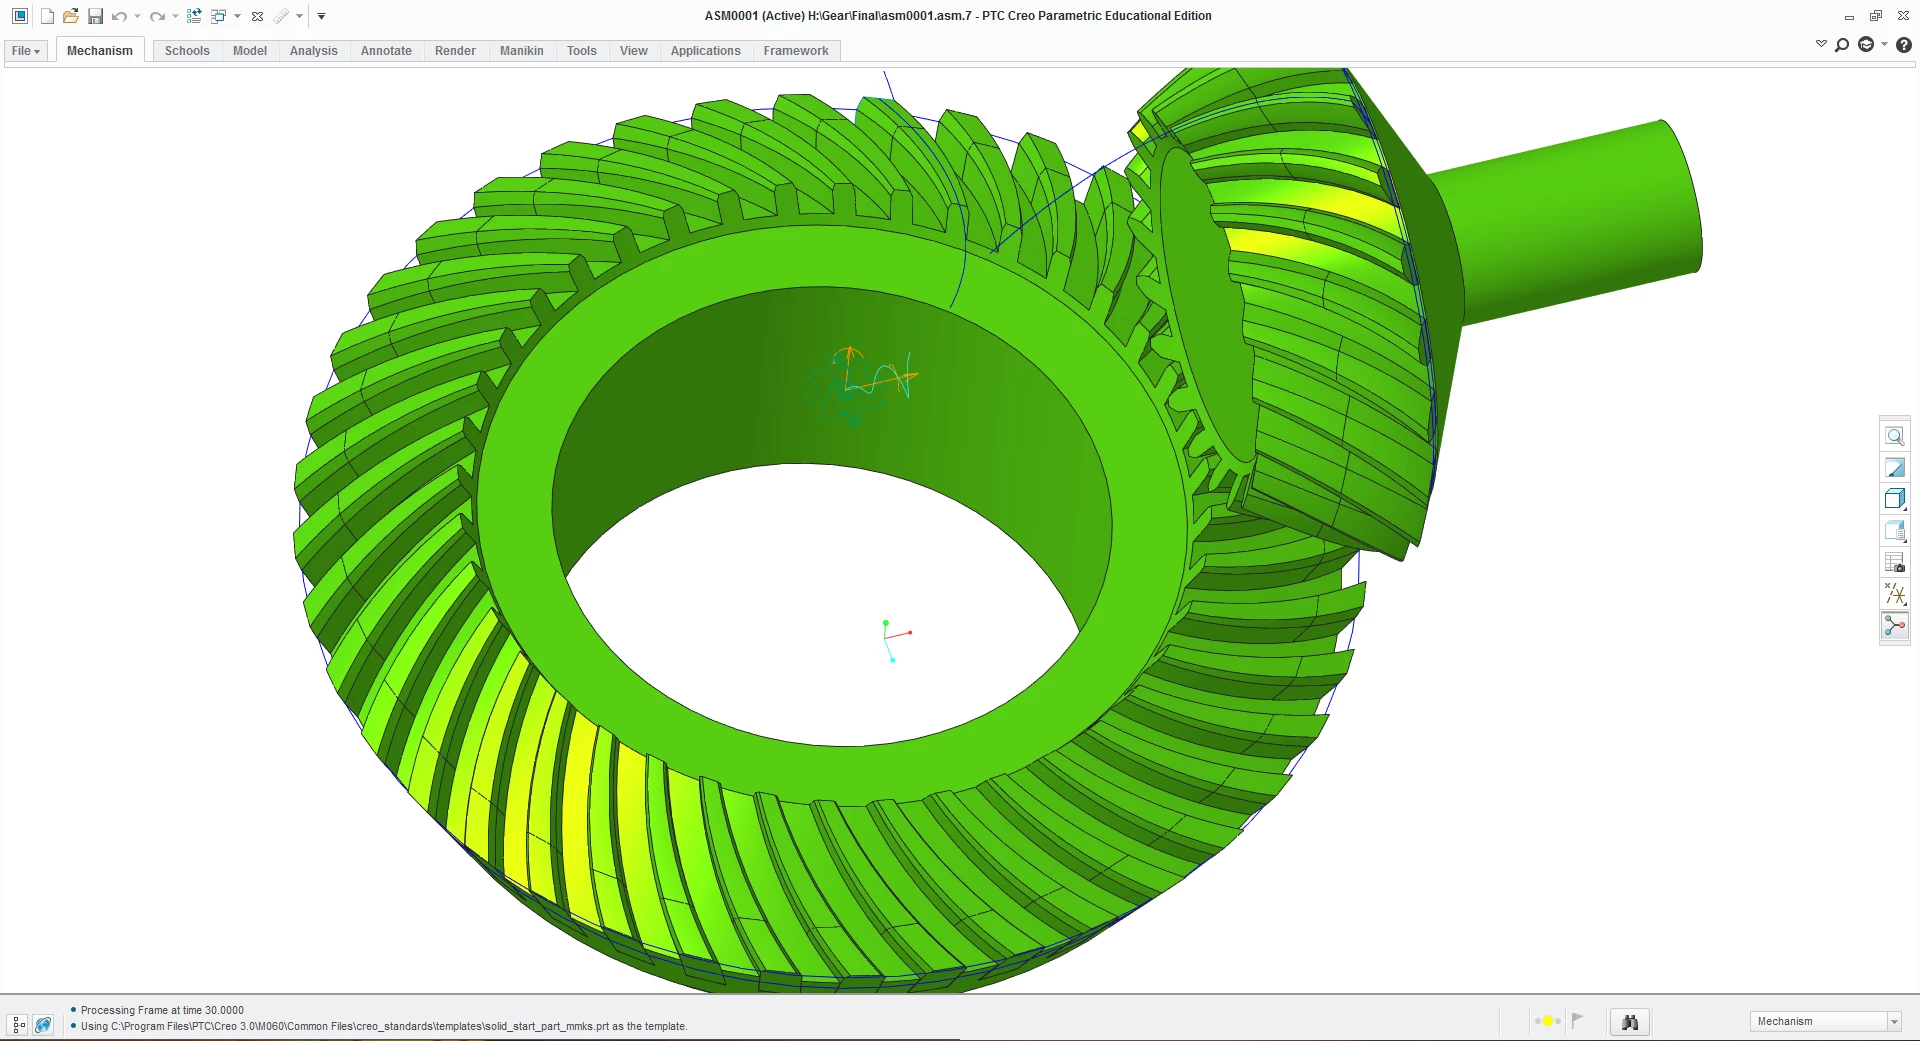Open the Analysis tab
Viewport: 1920px width, 1041px height.
pyautogui.click(x=314, y=51)
